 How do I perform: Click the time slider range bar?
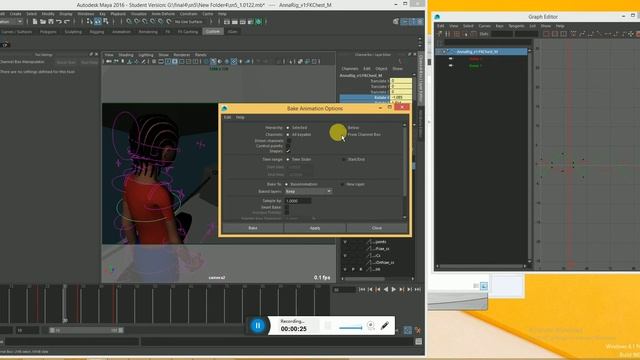click(x=87, y=330)
